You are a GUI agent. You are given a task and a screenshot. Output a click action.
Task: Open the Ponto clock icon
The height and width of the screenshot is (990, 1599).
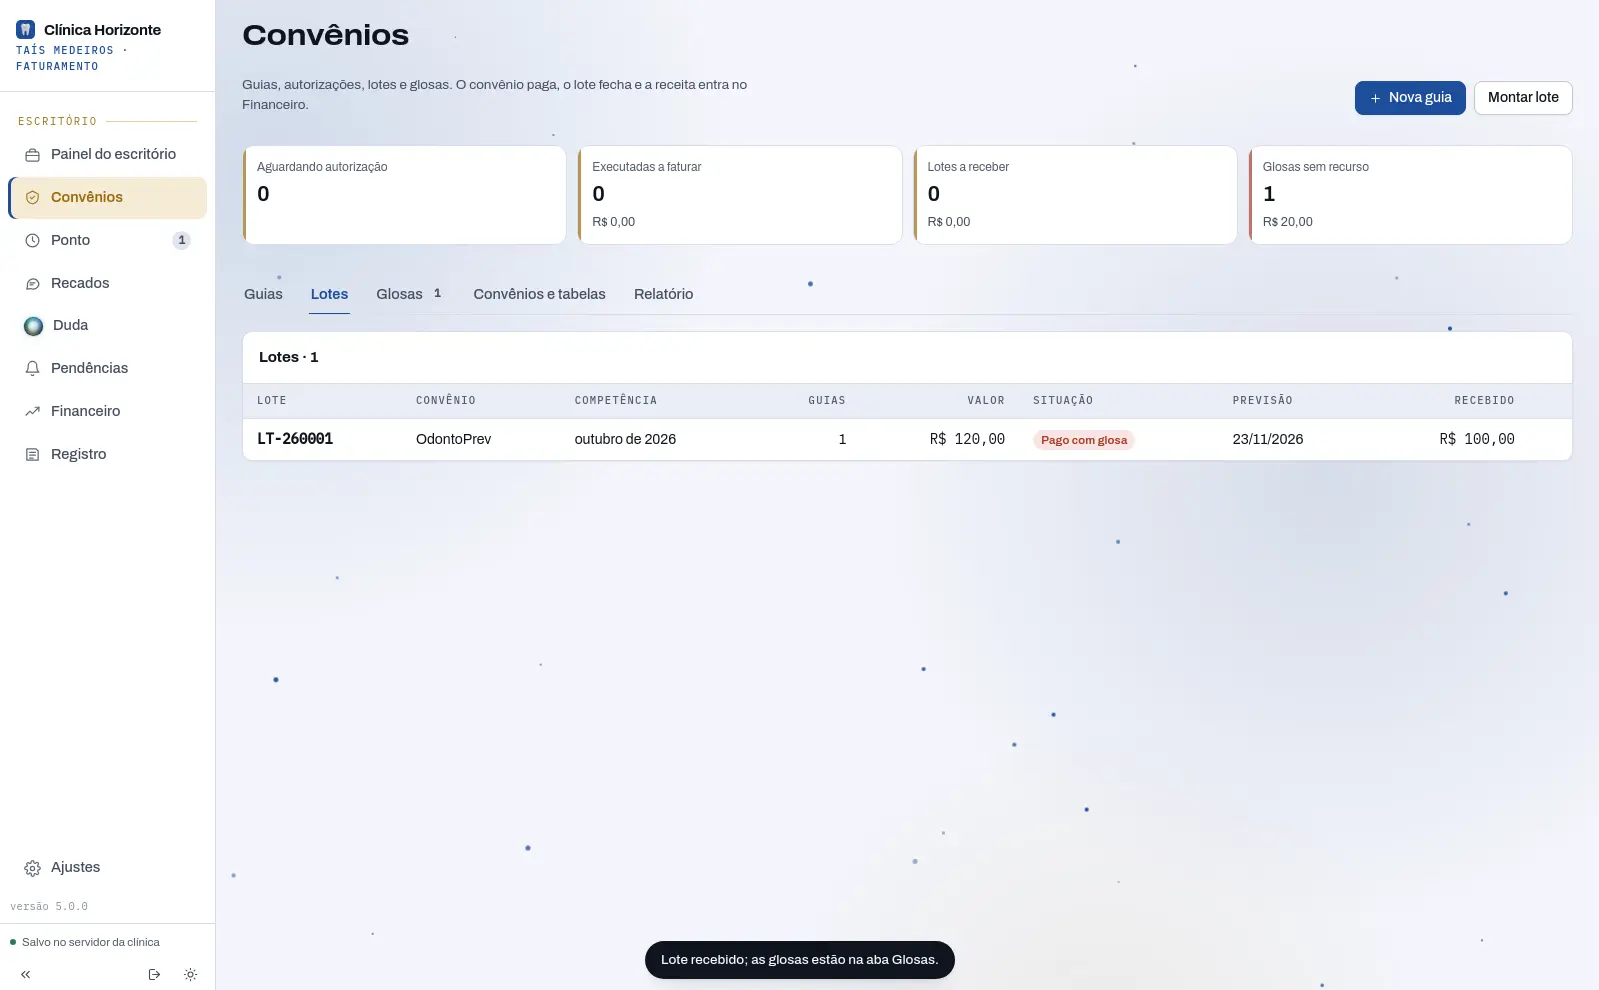(x=32, y=241)
